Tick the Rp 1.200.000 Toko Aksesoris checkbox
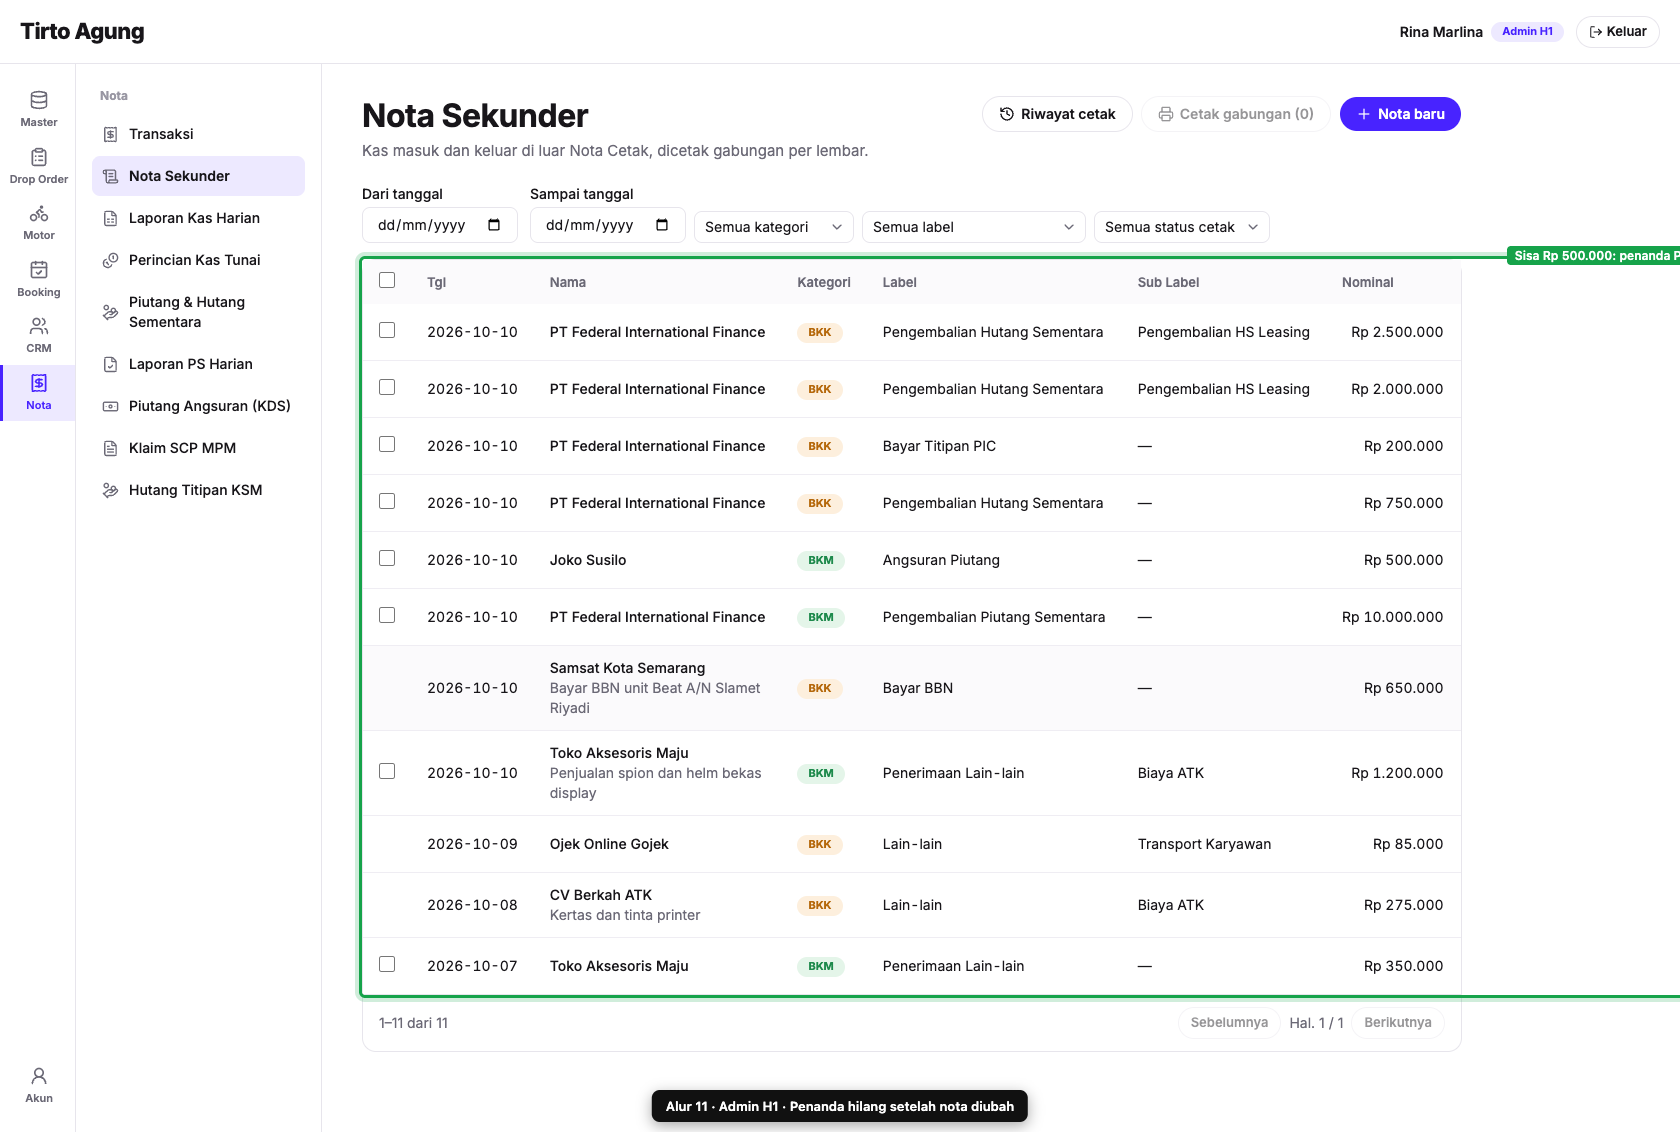Viewport: 1680px width, 1132px height. coord(387,771)
